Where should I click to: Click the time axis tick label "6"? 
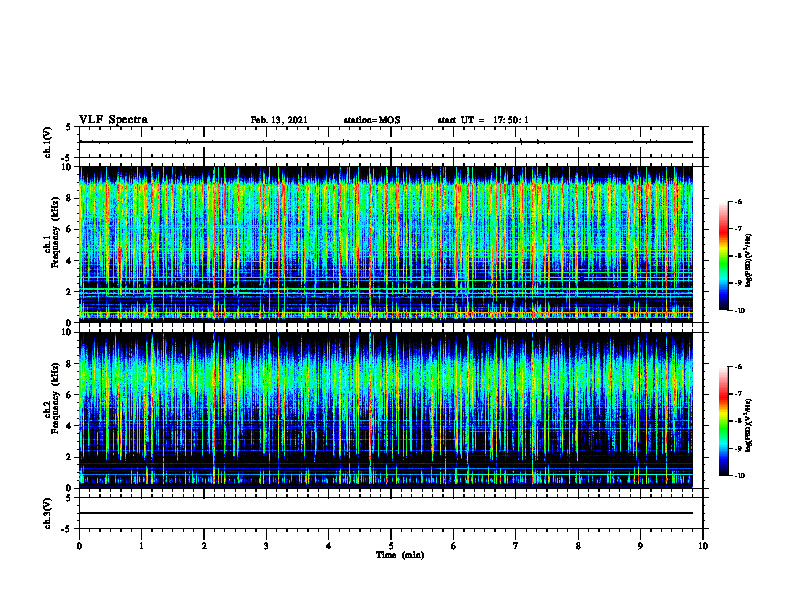[454, 546]
